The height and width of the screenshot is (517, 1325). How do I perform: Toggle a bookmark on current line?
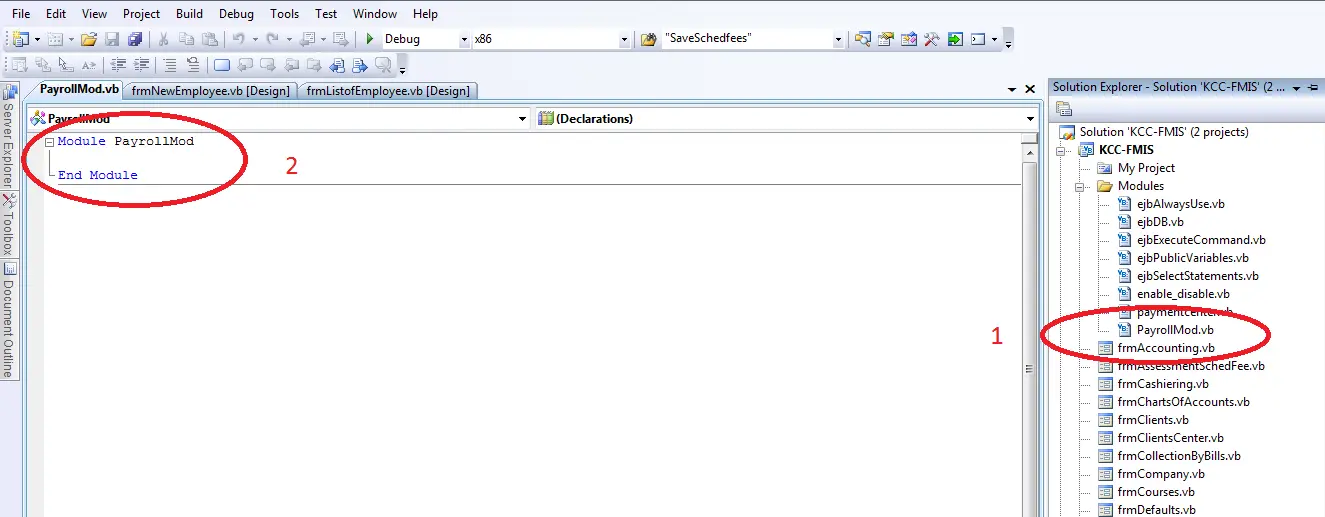[x=222, y=65]
